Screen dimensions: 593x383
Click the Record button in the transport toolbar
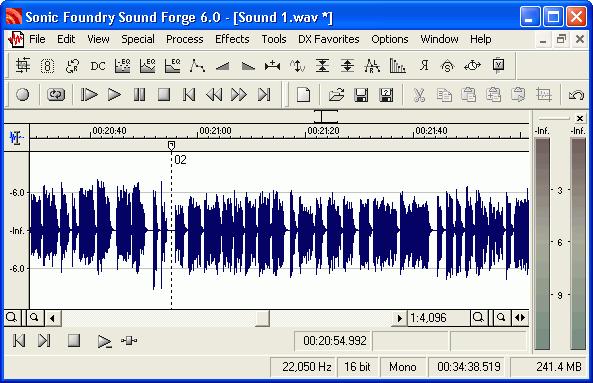[22, 95]
